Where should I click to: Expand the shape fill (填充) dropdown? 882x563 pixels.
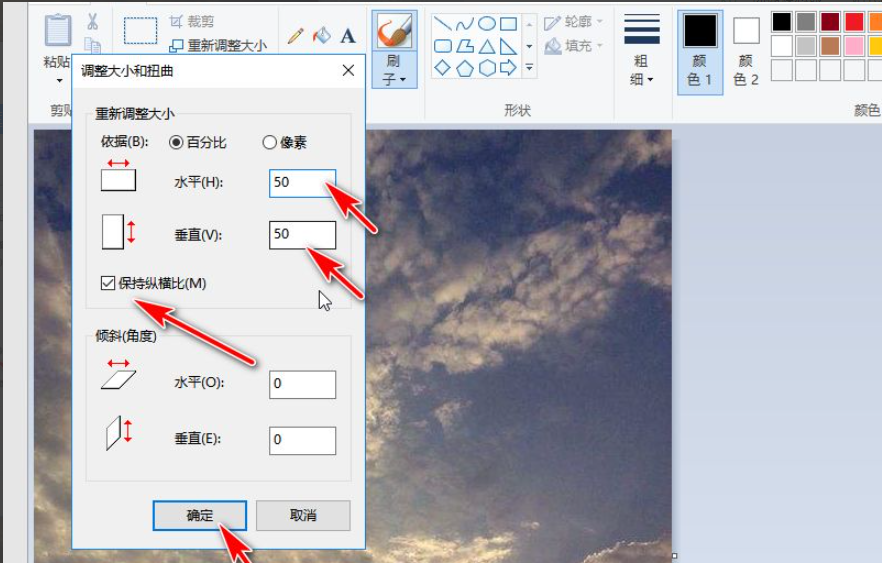(574, 46)
